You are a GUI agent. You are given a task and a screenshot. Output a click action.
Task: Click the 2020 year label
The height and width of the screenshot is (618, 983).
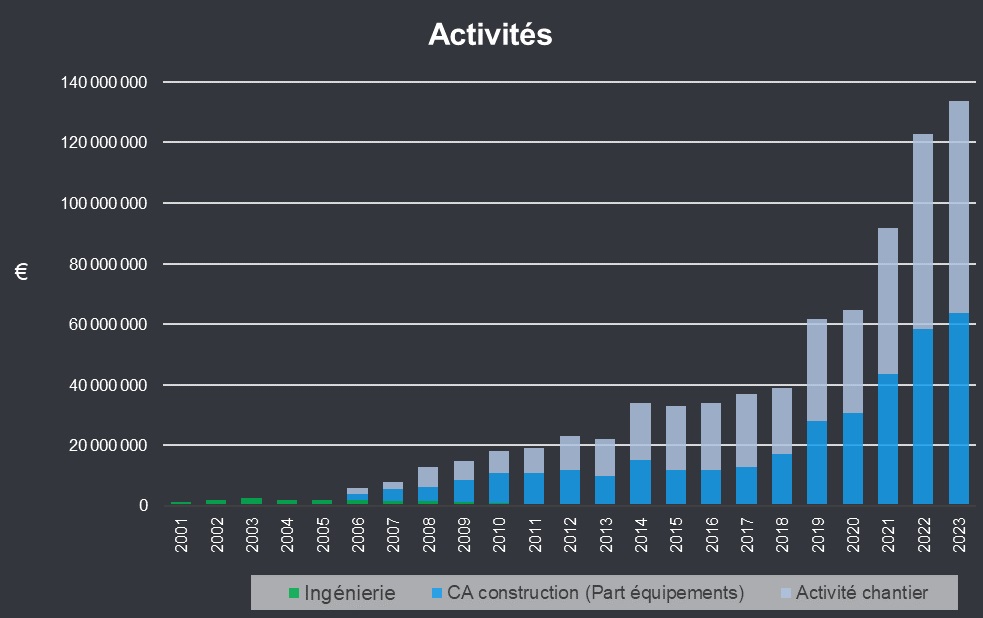[853, 535]
